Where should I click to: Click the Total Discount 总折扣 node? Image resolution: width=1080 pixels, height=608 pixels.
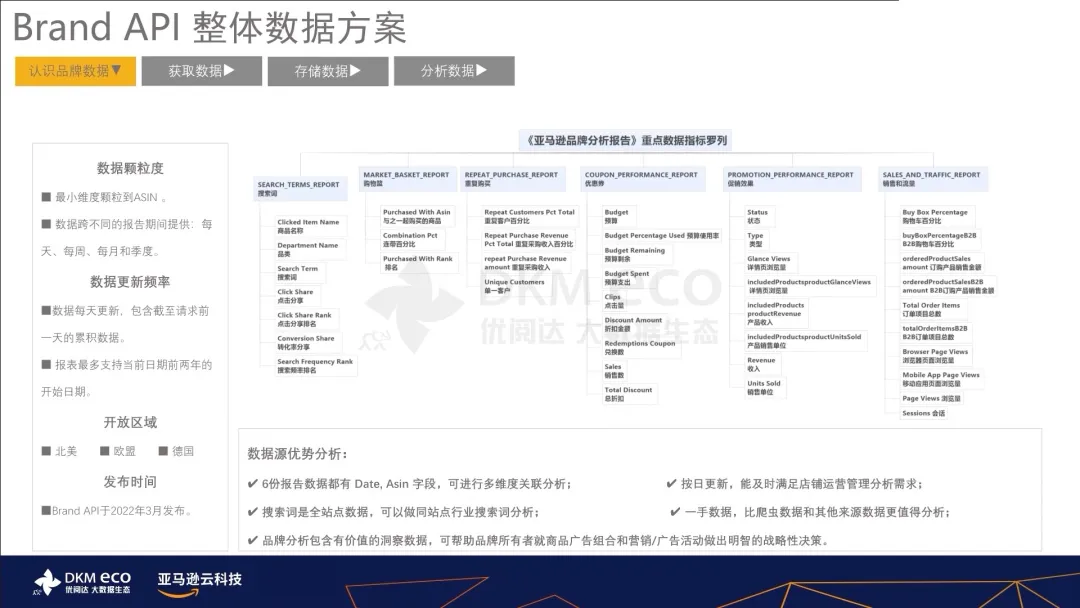628,394
